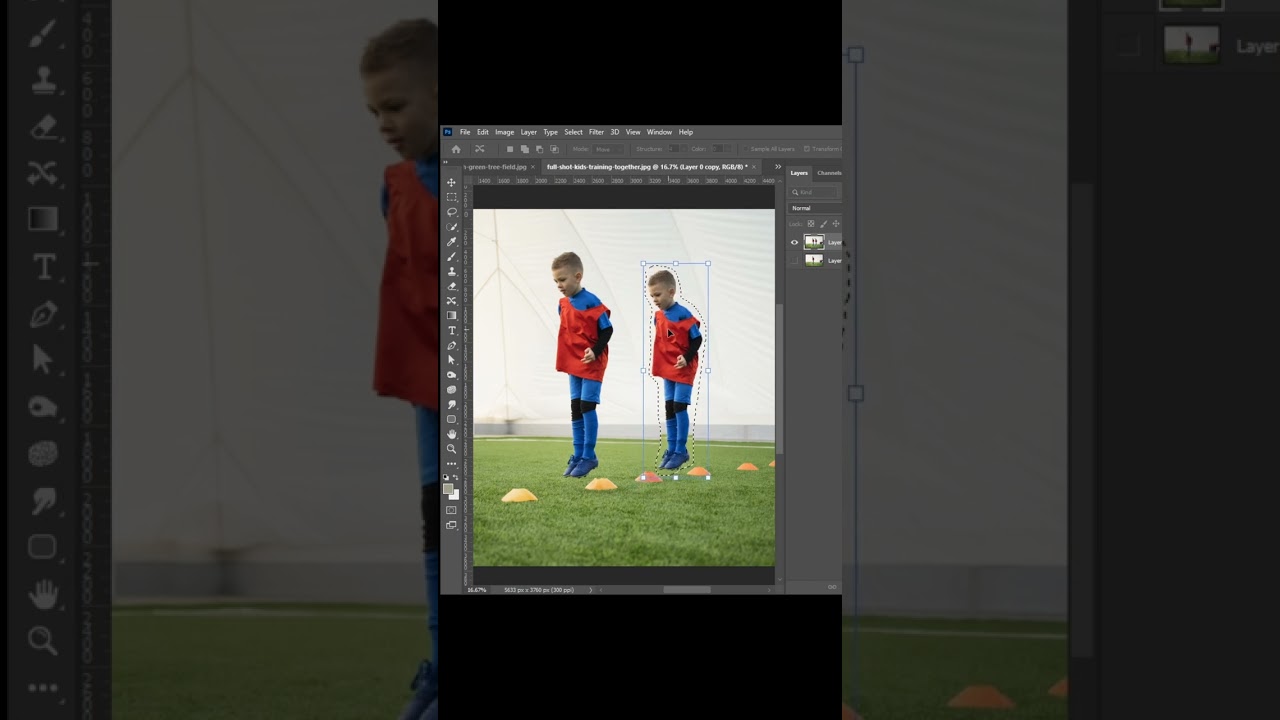1280x720 pixels.
Task: Select the Pen tool
Action: coord(451,346)
